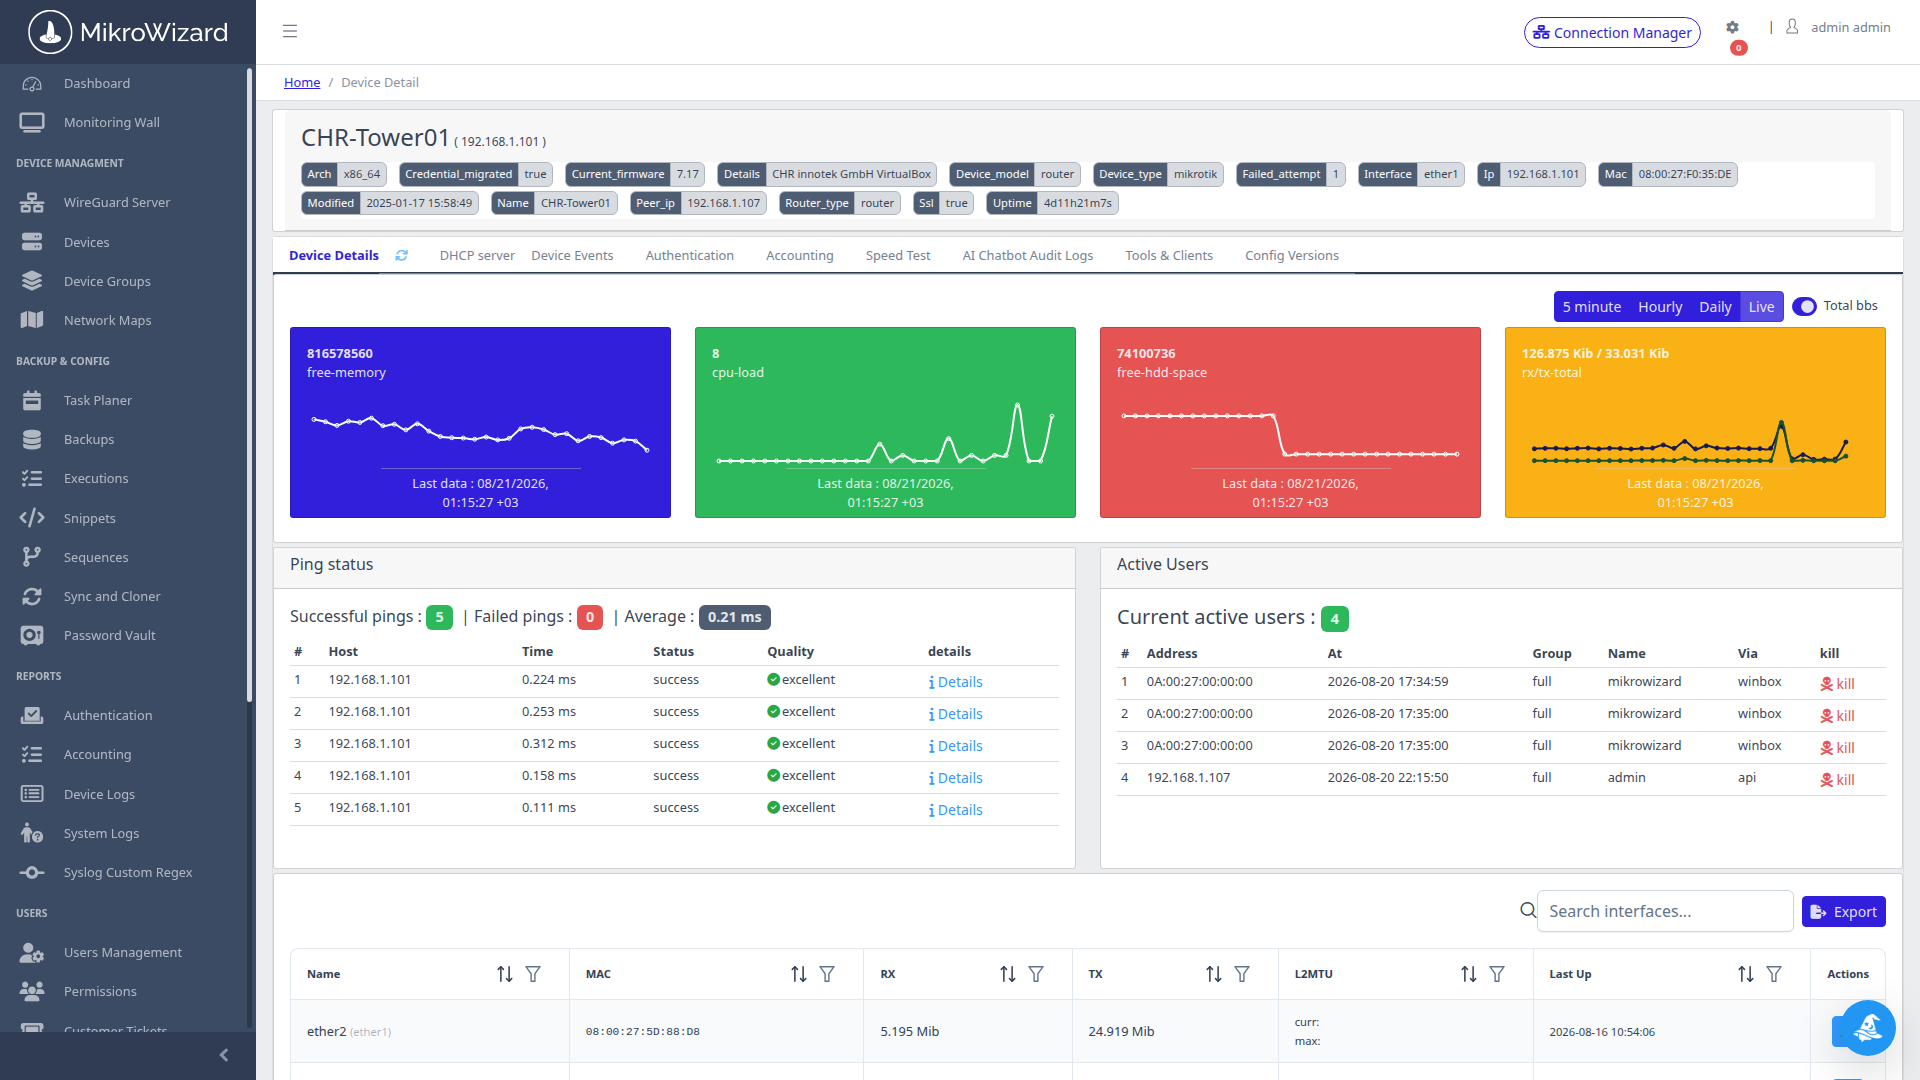Open Device Logs icon
The width and height of the screenshot is (1920, 1080).
32,794
